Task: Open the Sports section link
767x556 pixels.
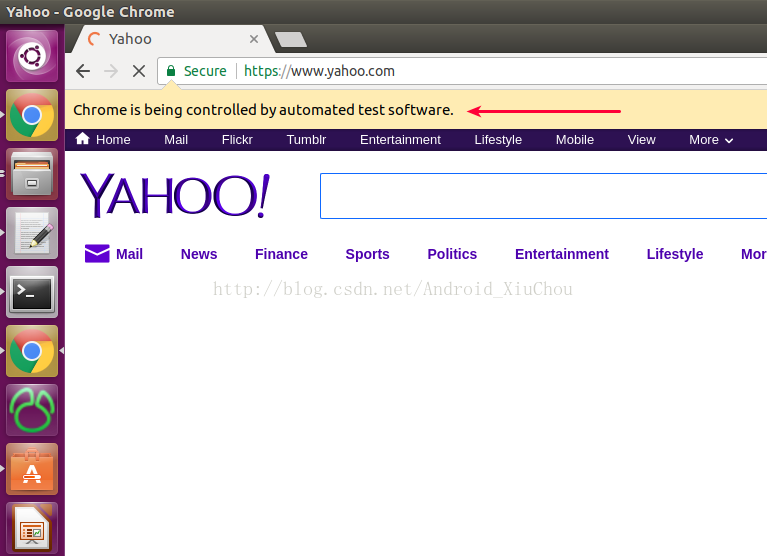Action: click(367, 254)
